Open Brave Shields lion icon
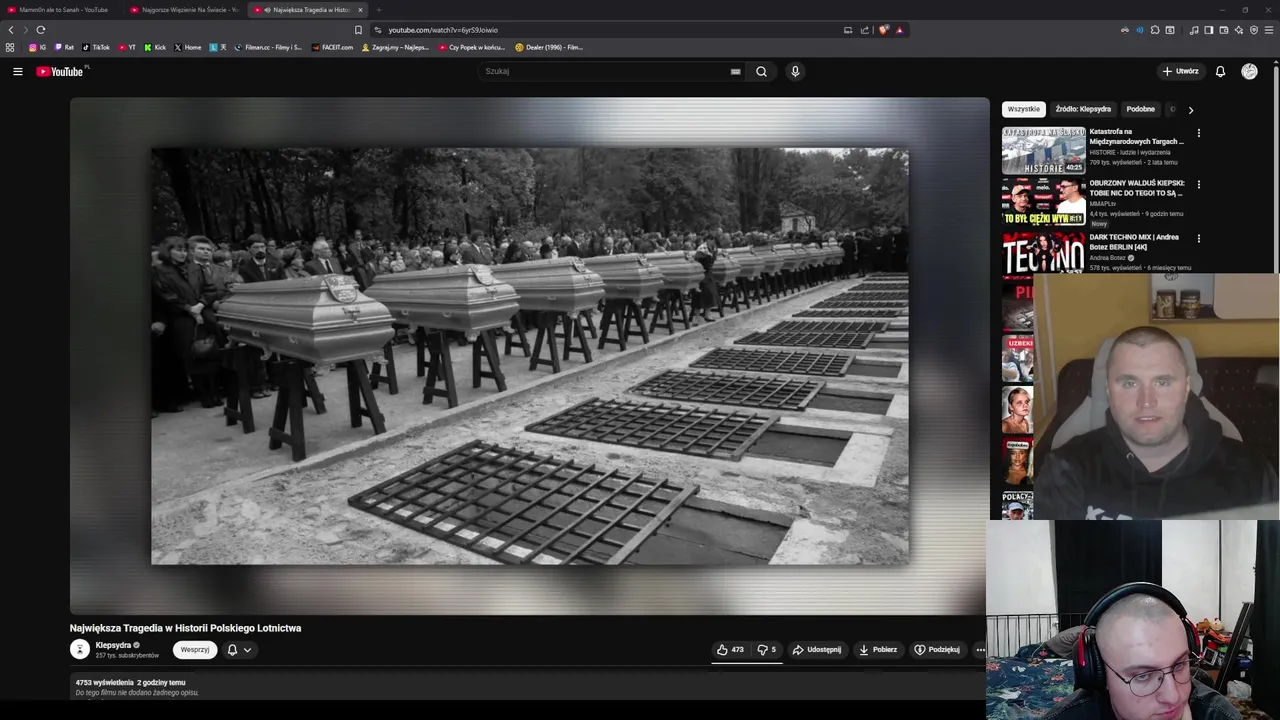 click(883, 30)
